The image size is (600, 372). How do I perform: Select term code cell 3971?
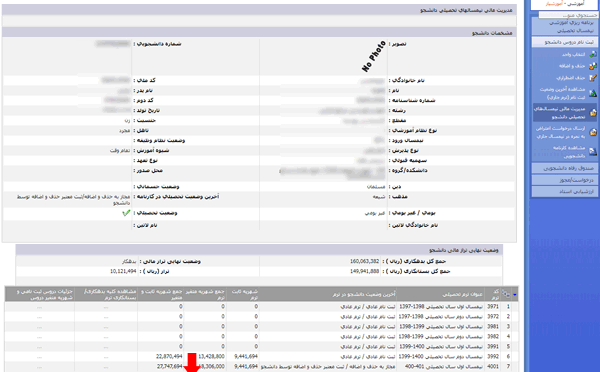493,307
